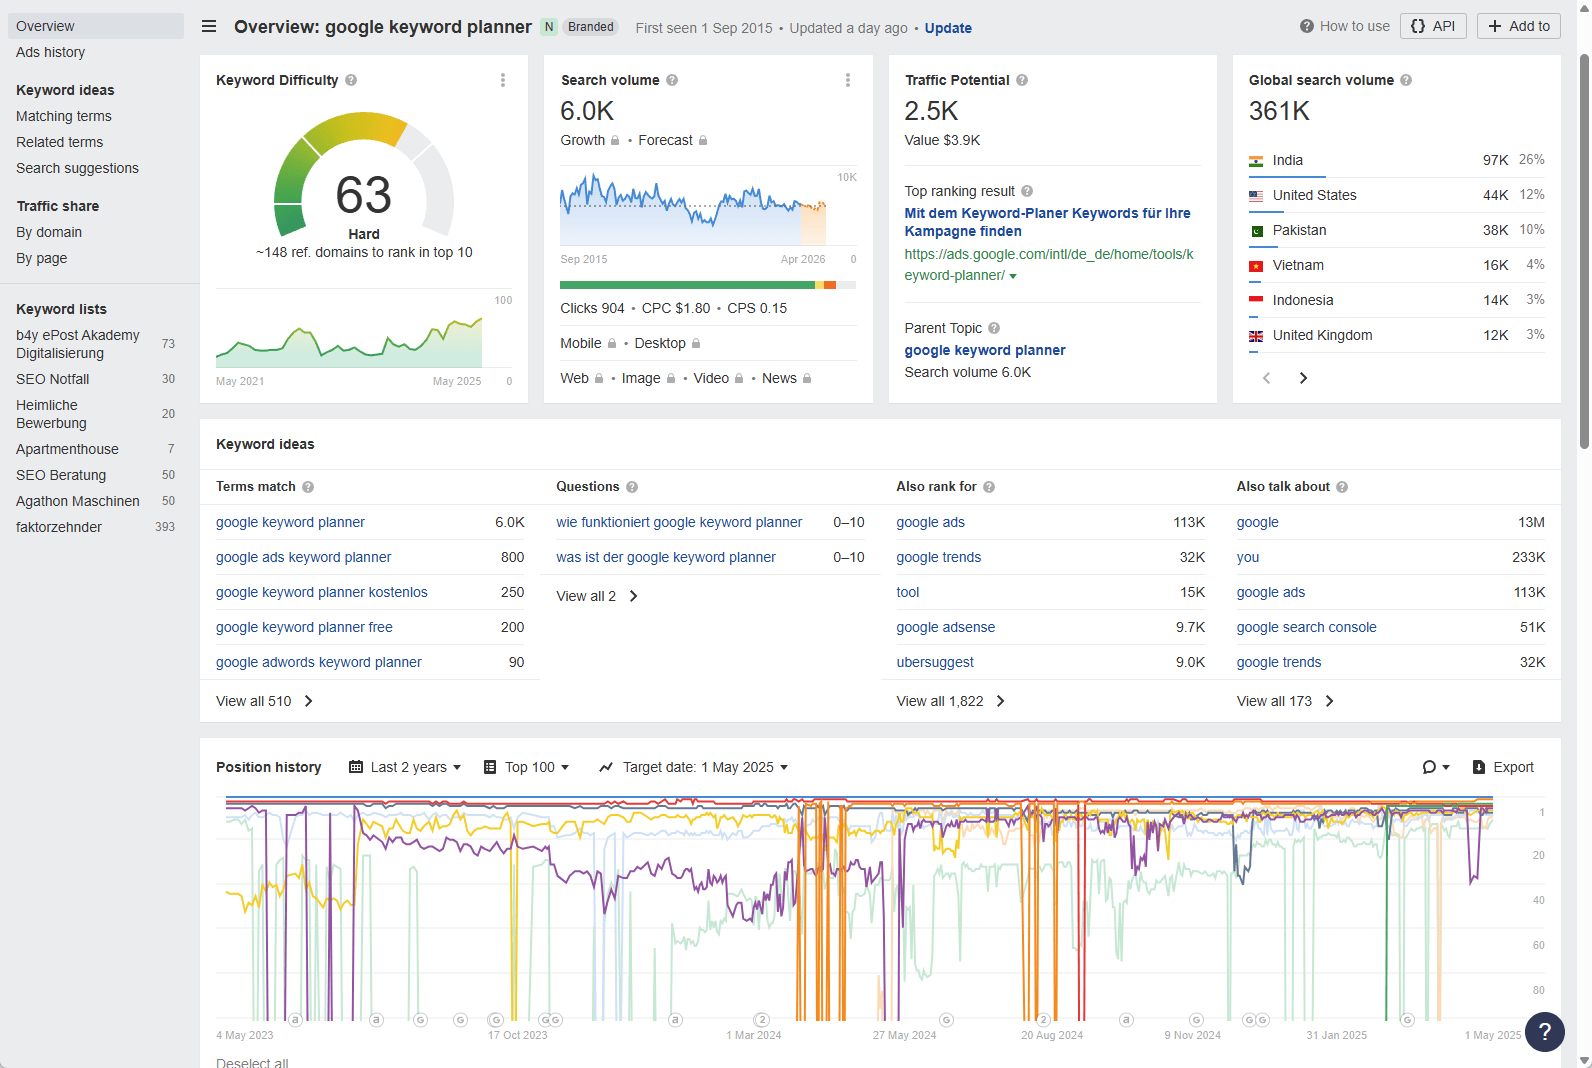Open Traffic share By page
Screen dimensions: 1592x1068
coord(42,258)
